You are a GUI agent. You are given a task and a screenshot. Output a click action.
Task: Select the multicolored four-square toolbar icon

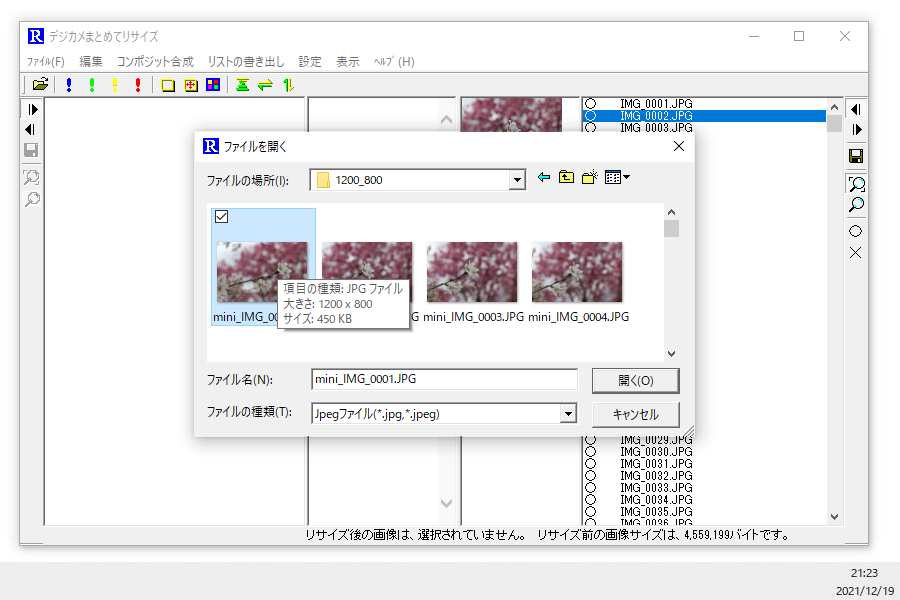pos(213,85)
